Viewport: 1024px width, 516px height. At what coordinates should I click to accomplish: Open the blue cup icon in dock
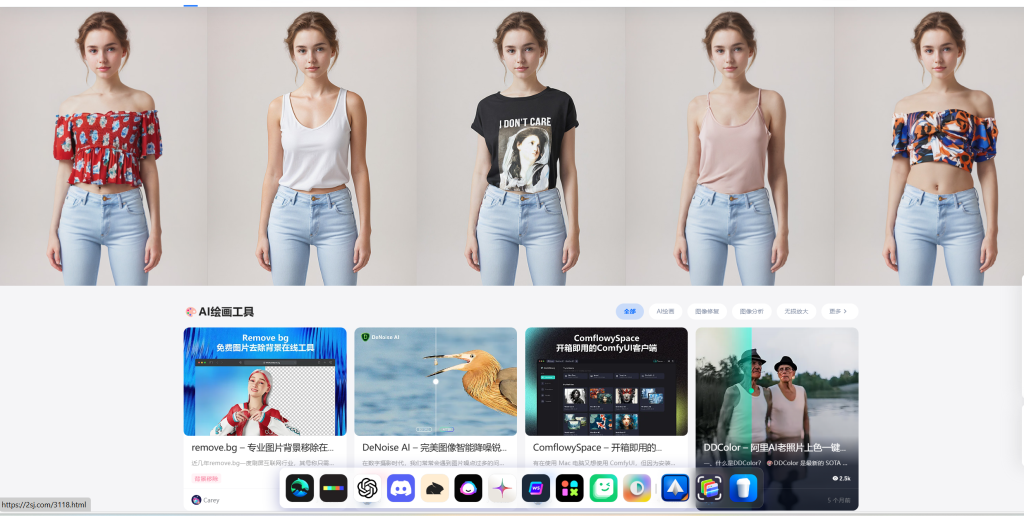coord(743,488)
